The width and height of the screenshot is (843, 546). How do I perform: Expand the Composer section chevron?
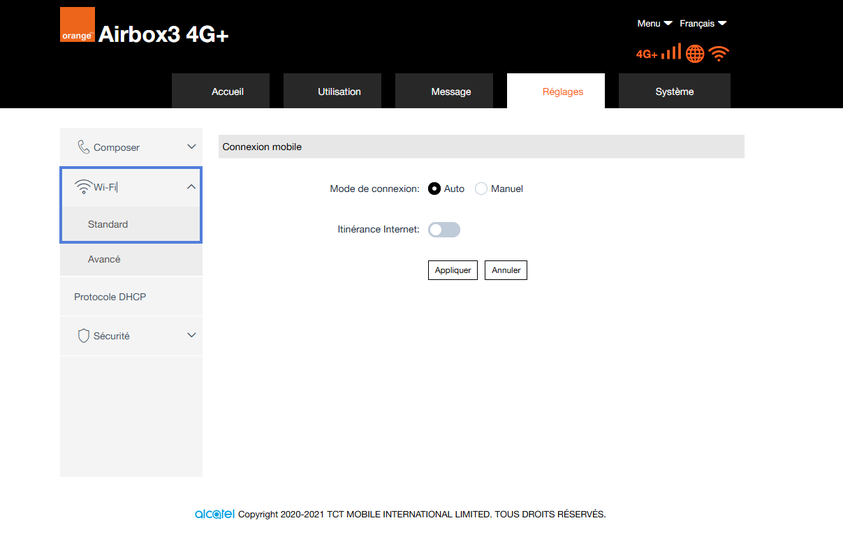[x=191, y=147]
